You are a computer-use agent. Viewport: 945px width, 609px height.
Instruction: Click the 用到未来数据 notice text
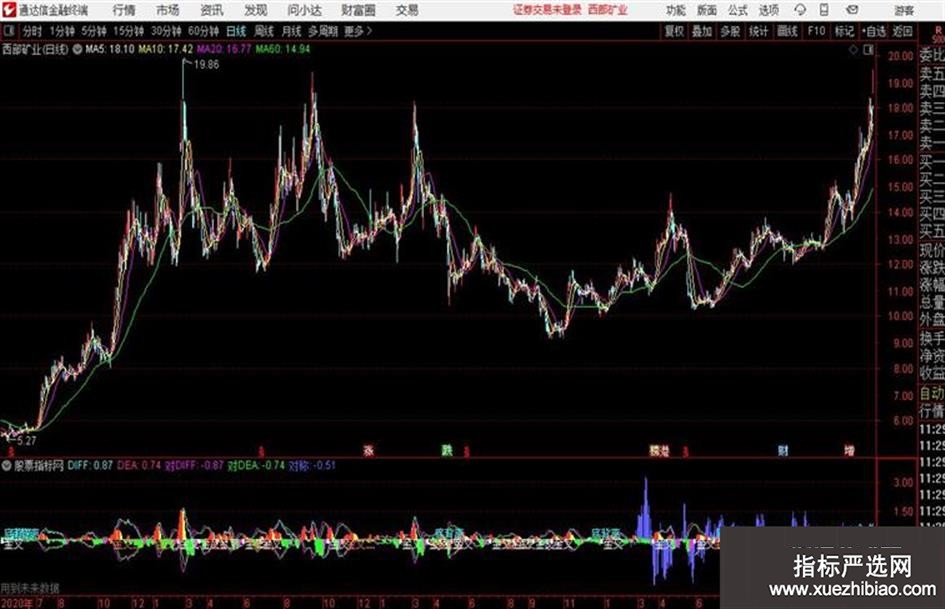pyautogui.click(x=30, y=587)
